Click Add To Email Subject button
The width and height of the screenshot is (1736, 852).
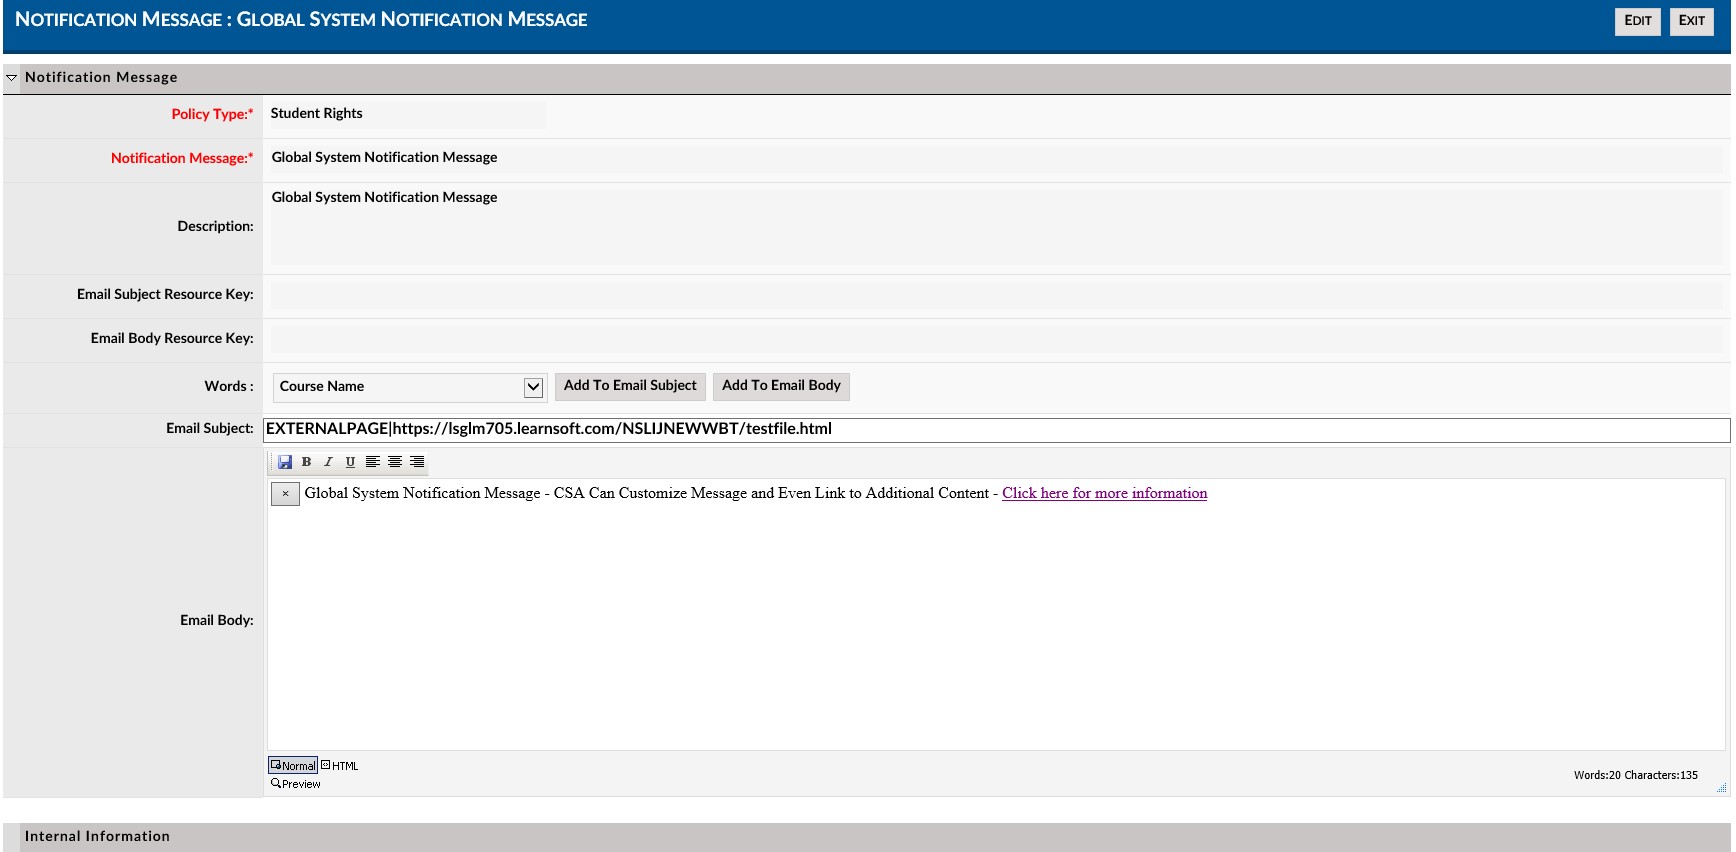630,386
